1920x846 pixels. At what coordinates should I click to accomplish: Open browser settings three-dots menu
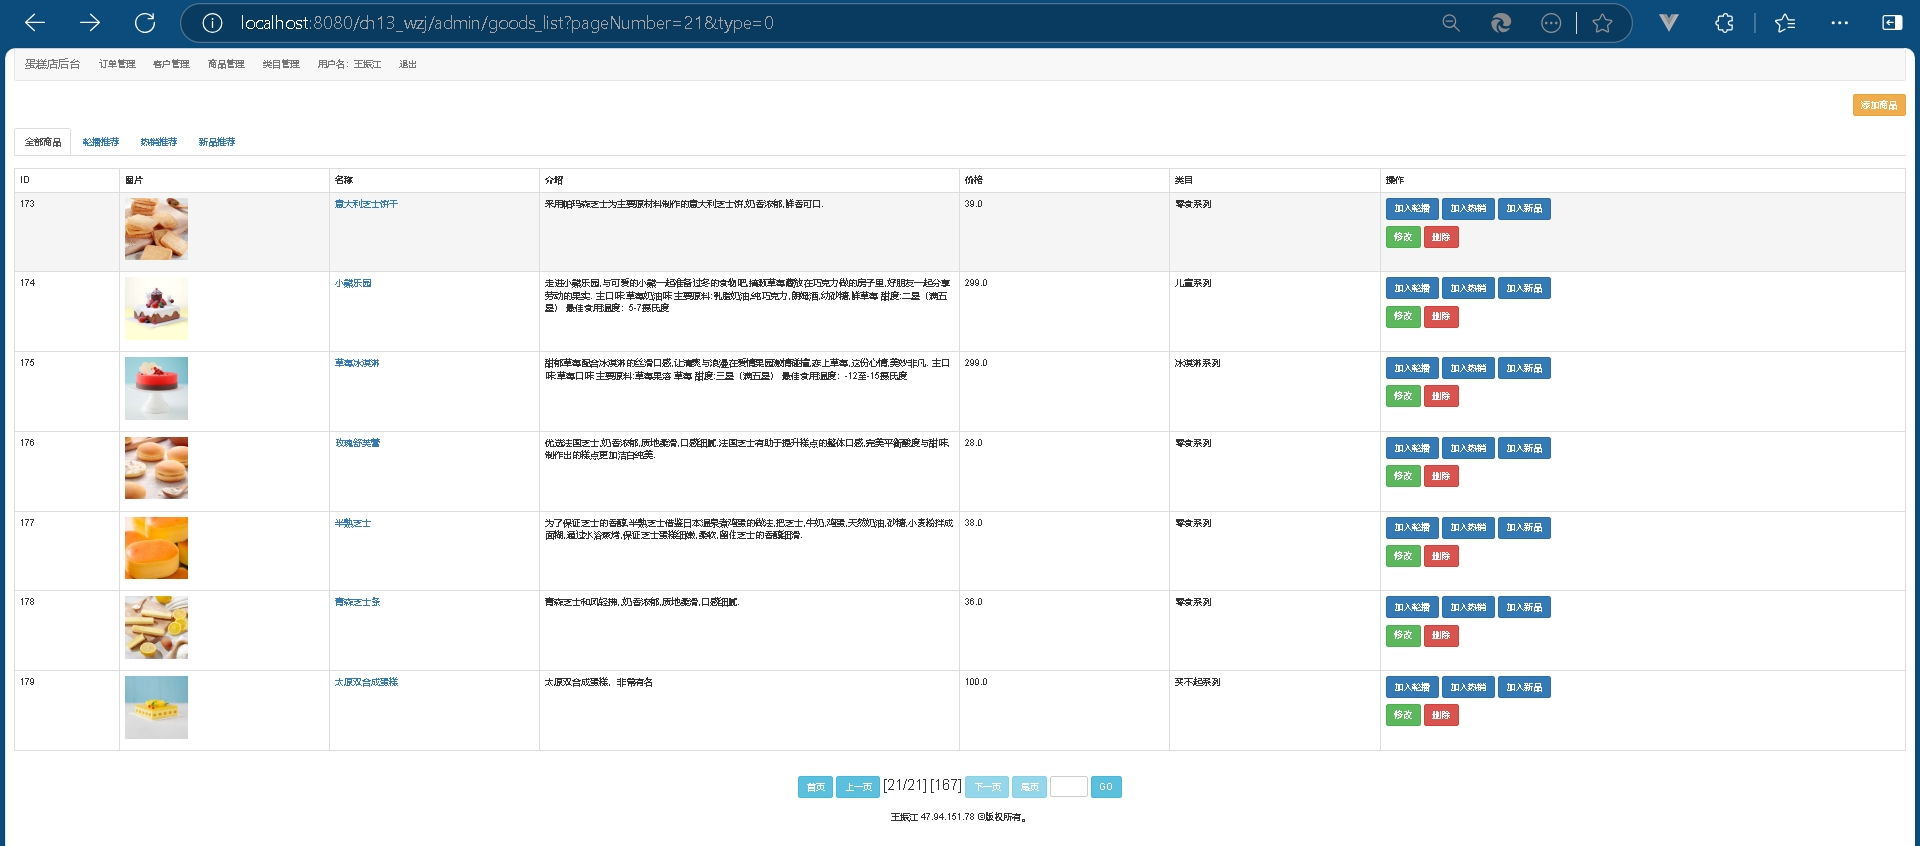1839,23
